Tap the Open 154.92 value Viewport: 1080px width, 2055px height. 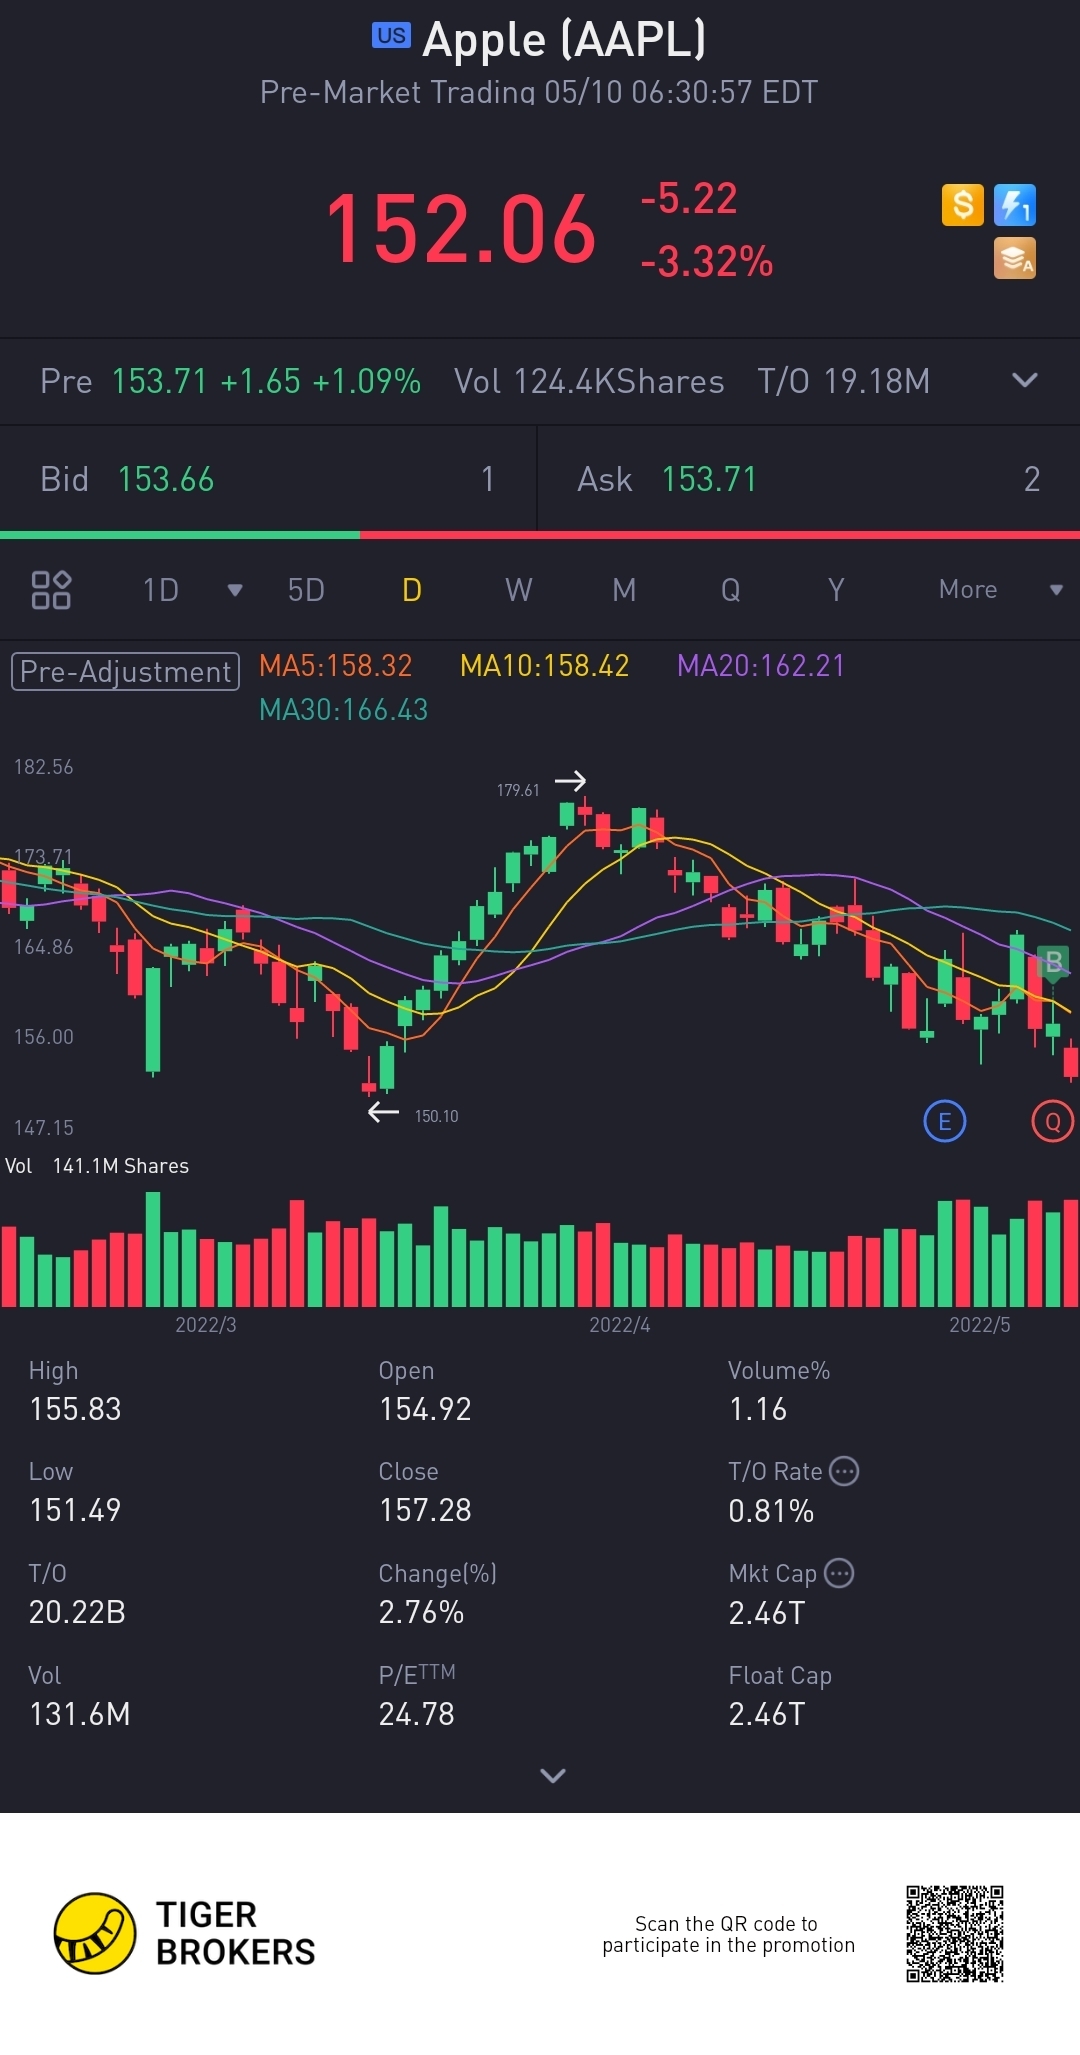425,1409
